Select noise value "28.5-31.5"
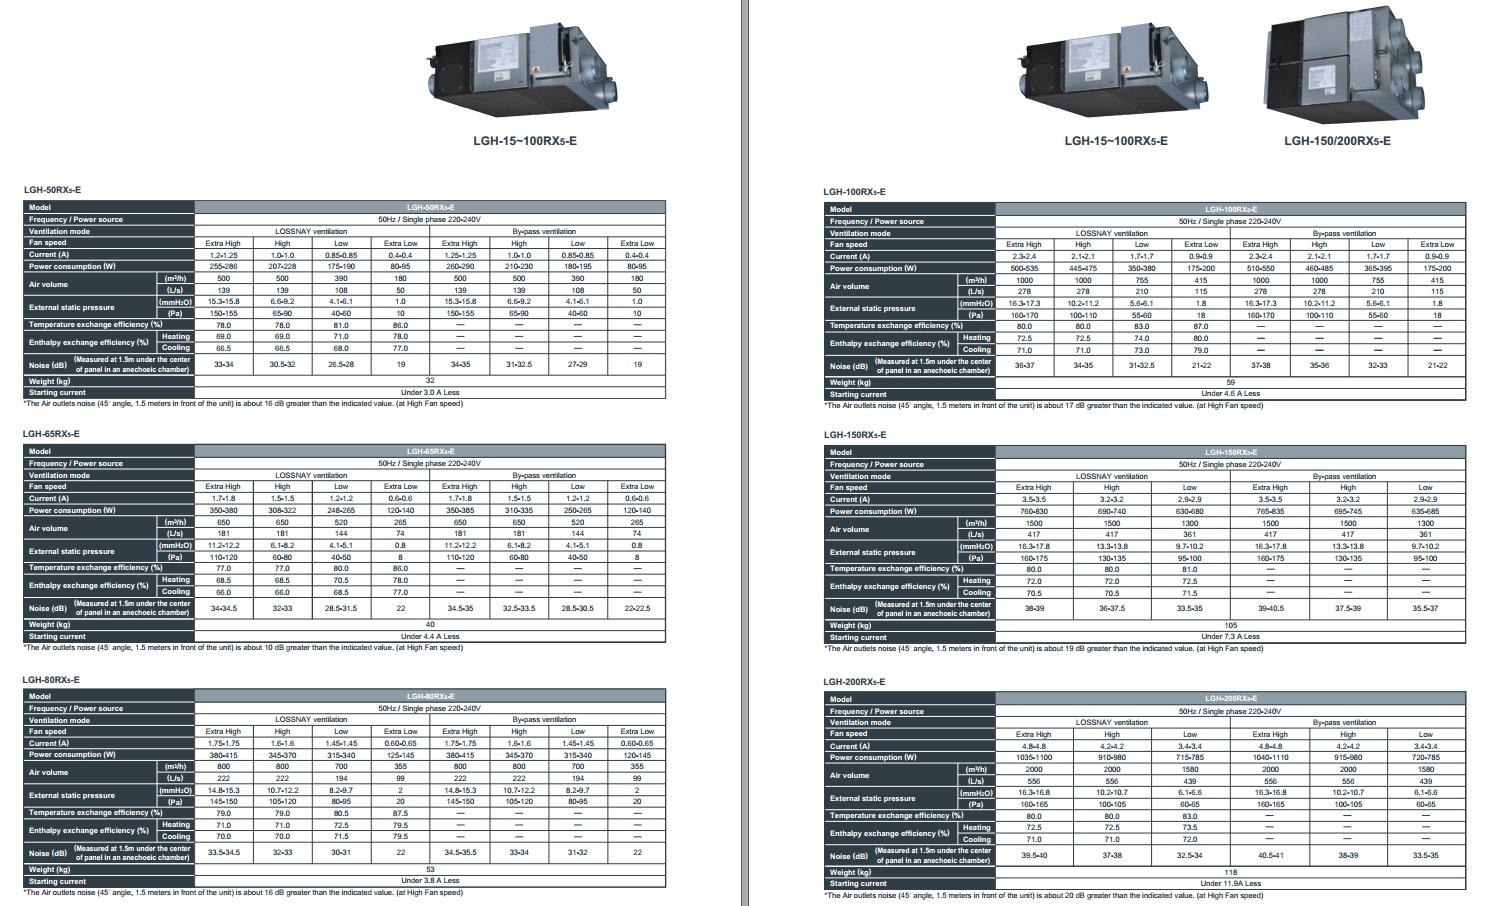Viewport: 1494px width, 906px height. (x=341, y=609)
